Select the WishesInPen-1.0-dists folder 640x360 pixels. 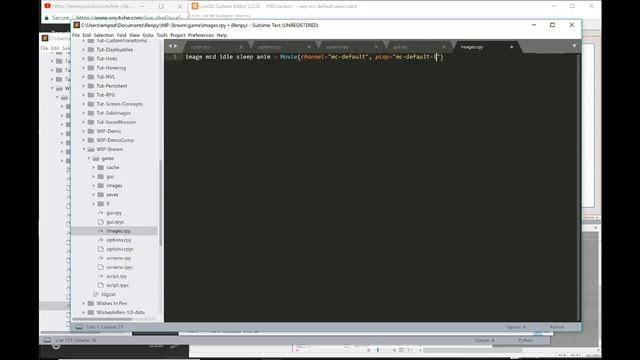(x=120, y=312)
